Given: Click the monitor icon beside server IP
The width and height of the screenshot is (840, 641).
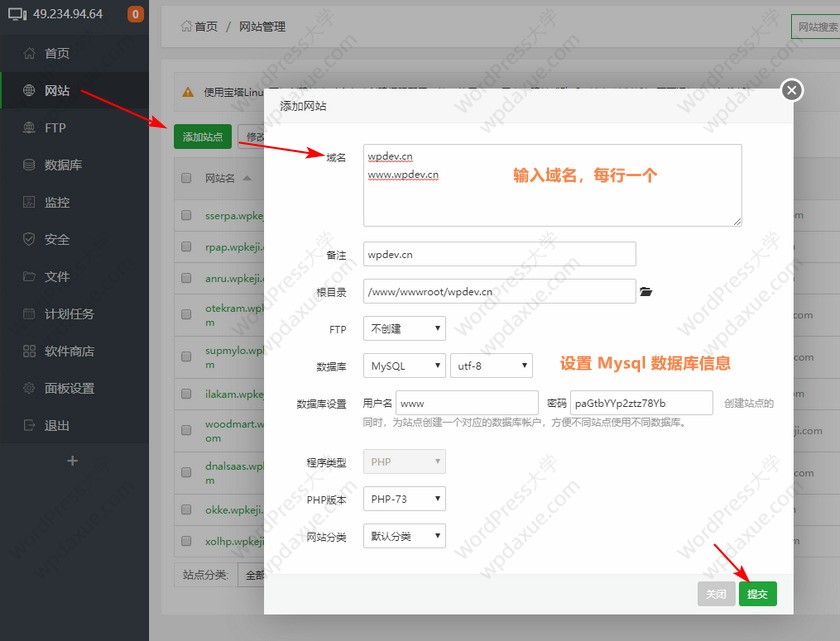Looking at the screenshot, I should pyautogui.click(x=17, y=15).
